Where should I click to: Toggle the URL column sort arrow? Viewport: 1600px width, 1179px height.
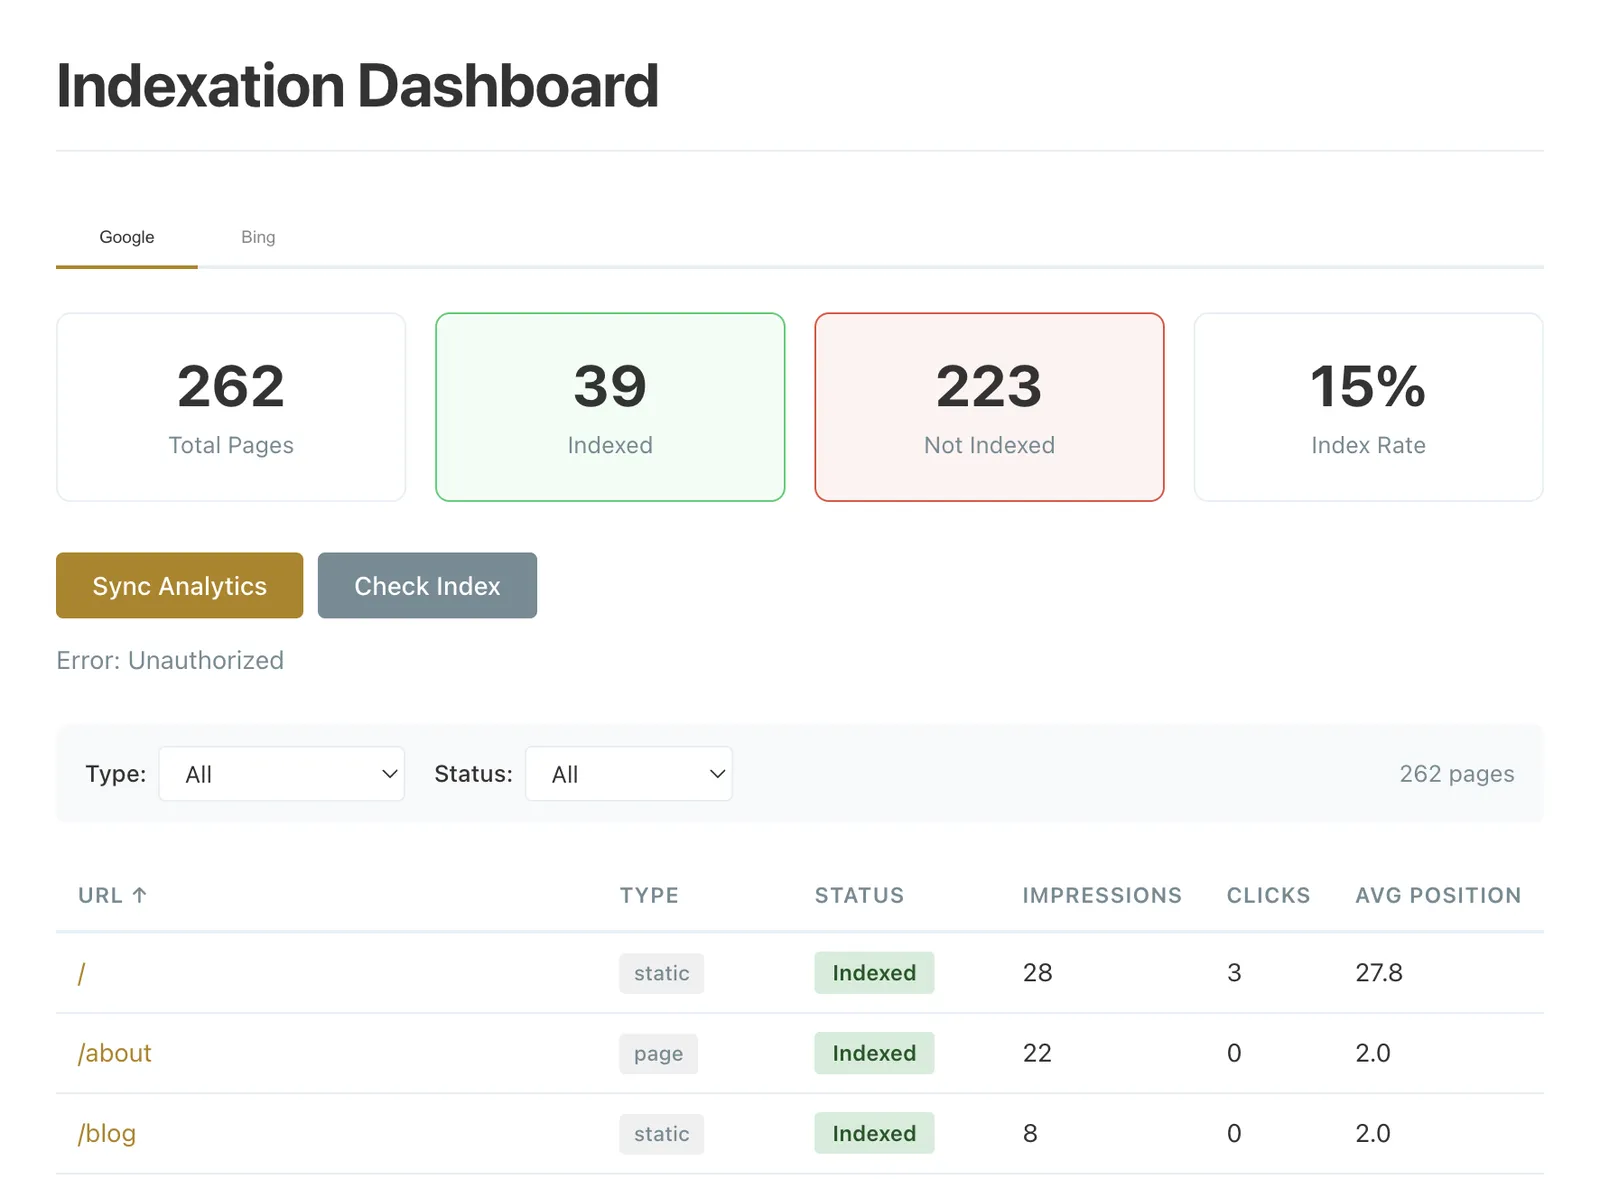(141, 895)
